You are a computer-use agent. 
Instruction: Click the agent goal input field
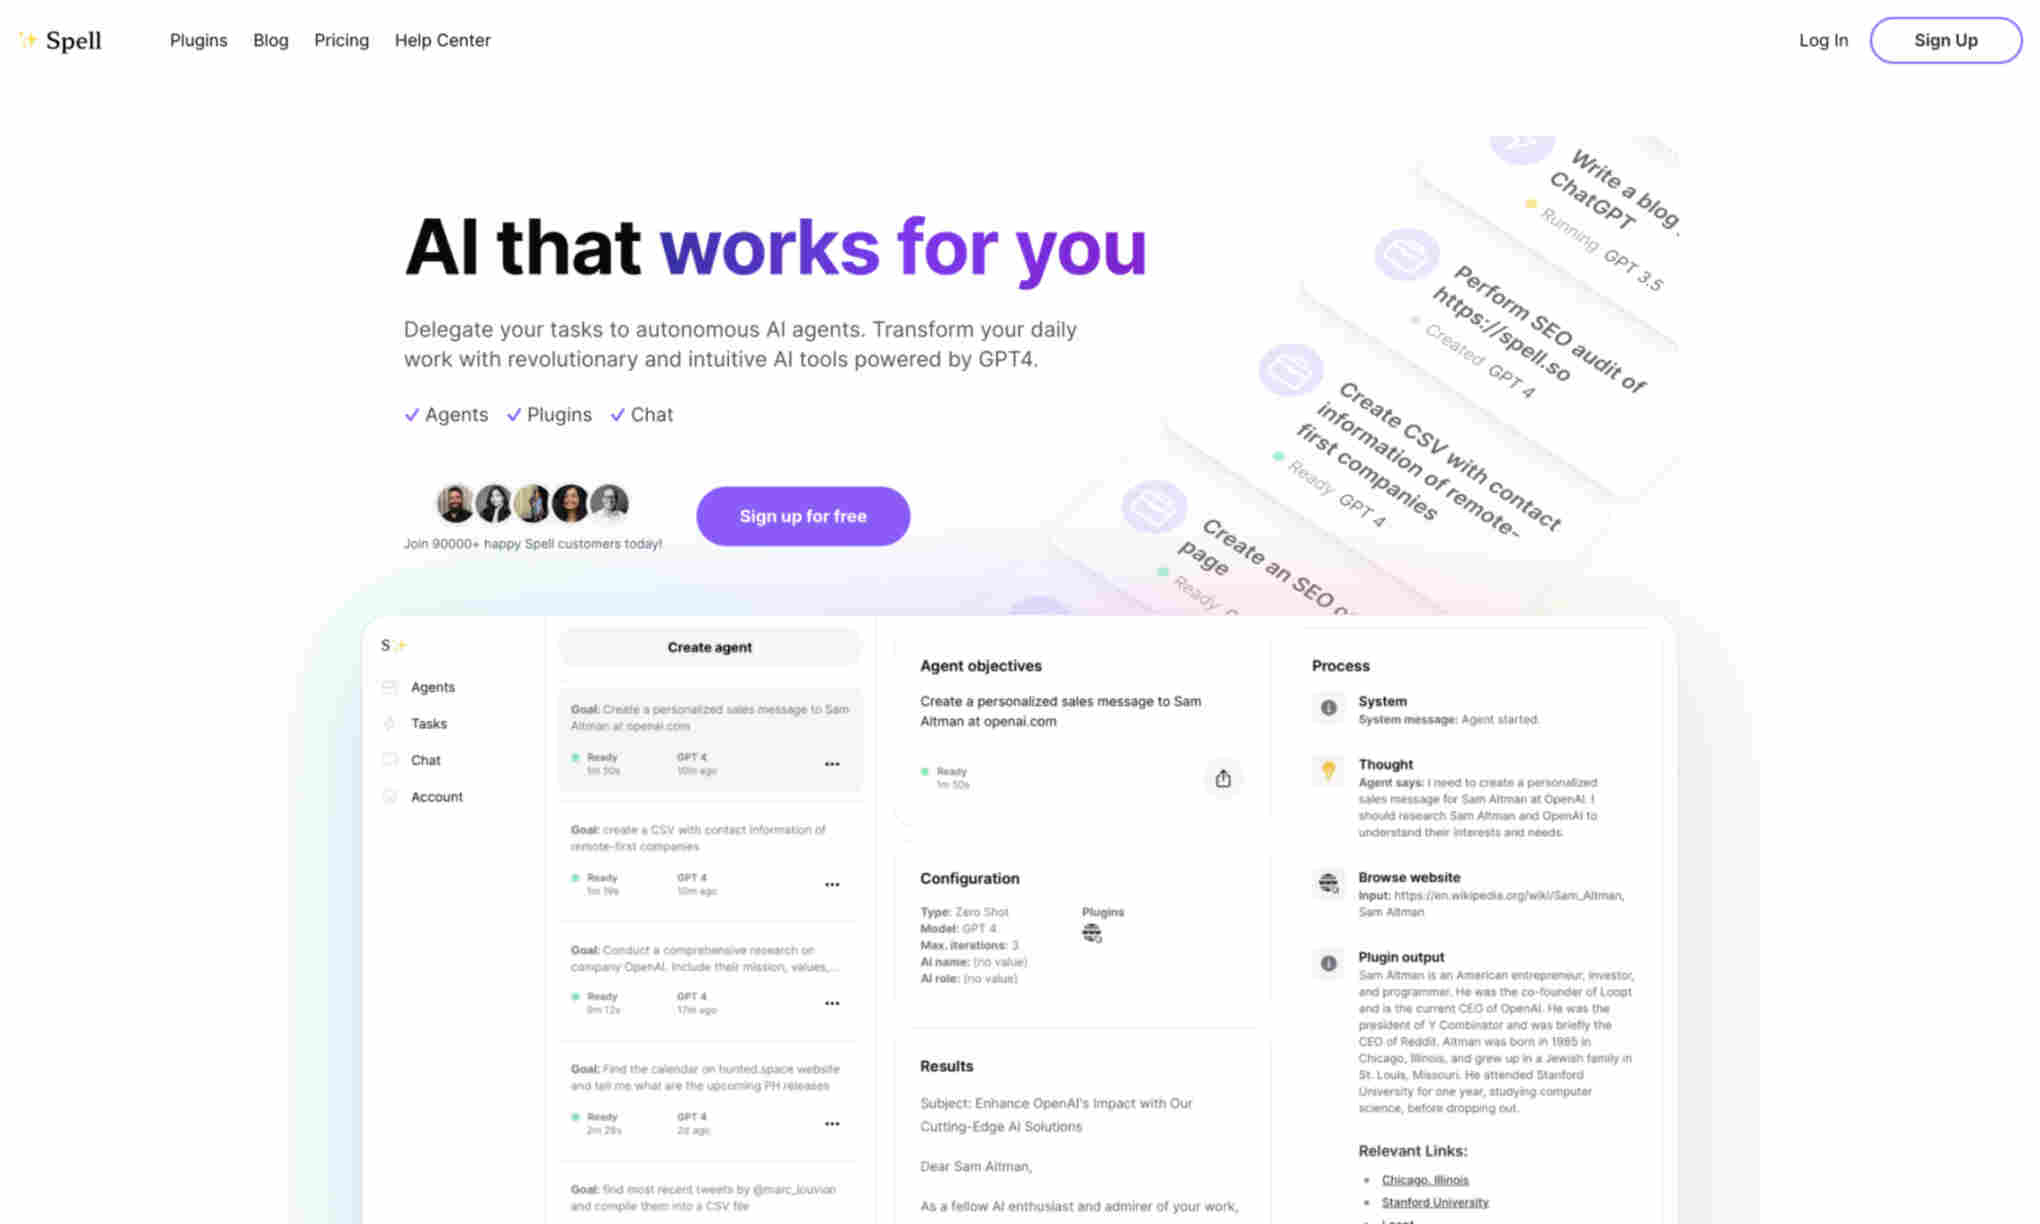click(x=710, y=717)
